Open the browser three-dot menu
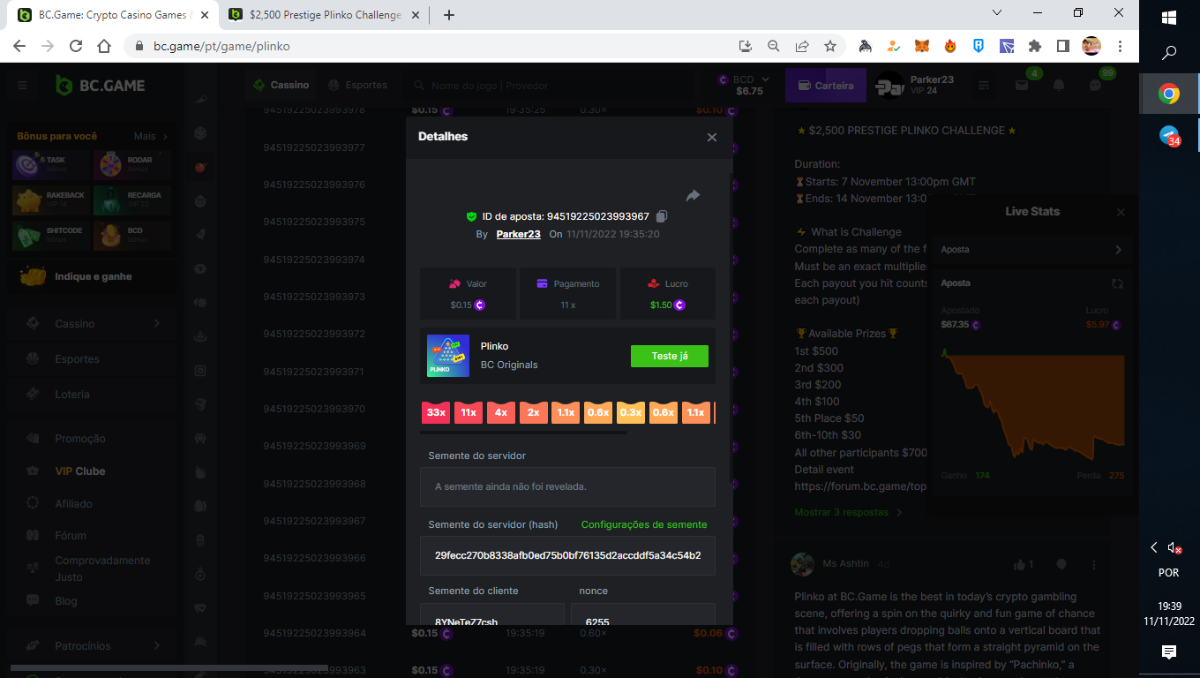This screenshot has height=678, width=1200. pos(1120,46)
